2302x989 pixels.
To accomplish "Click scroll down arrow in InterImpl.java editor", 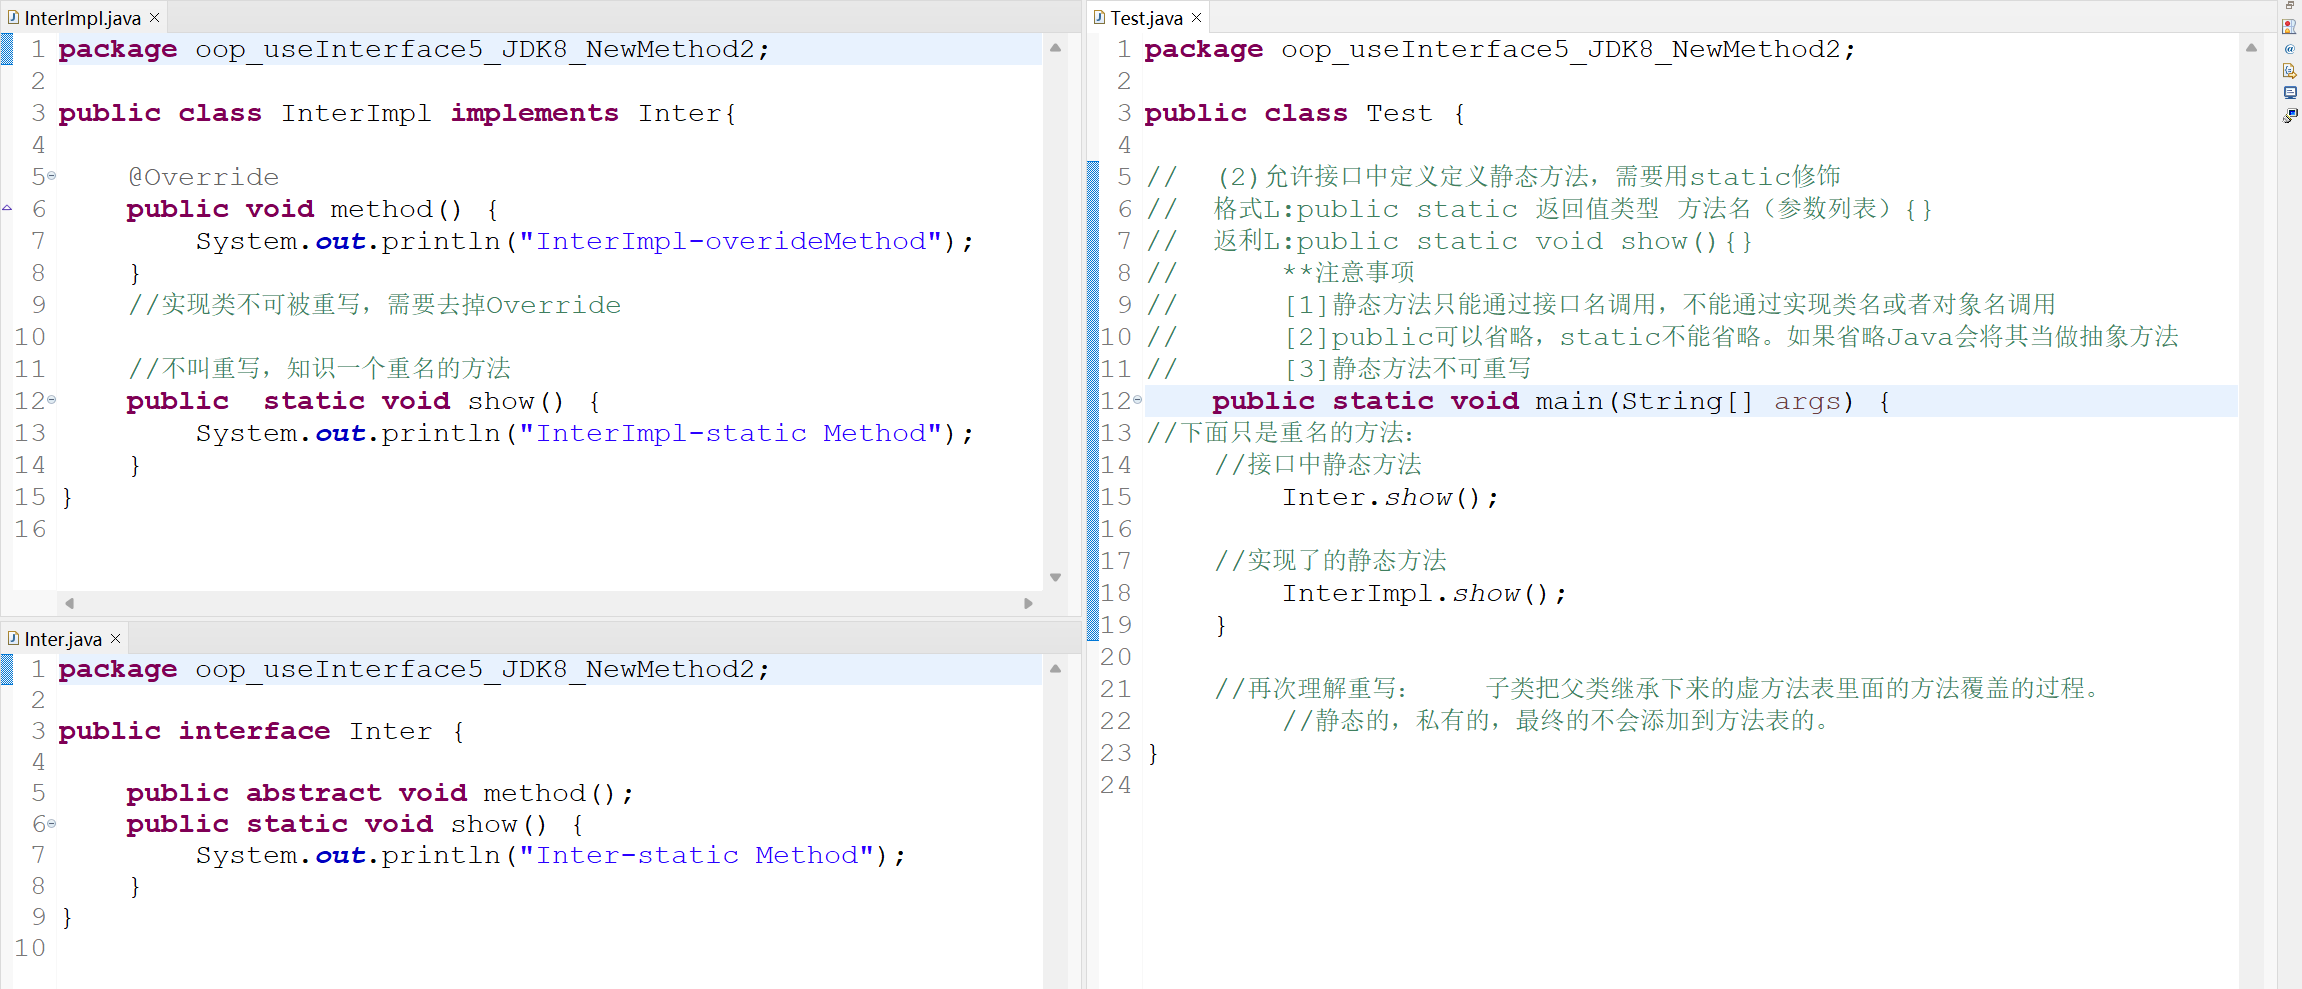I will click(x=1055, y=577).
